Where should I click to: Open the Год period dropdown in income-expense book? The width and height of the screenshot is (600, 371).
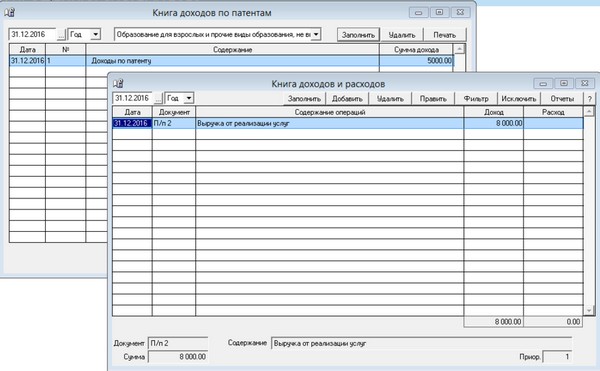pos(189,98)
